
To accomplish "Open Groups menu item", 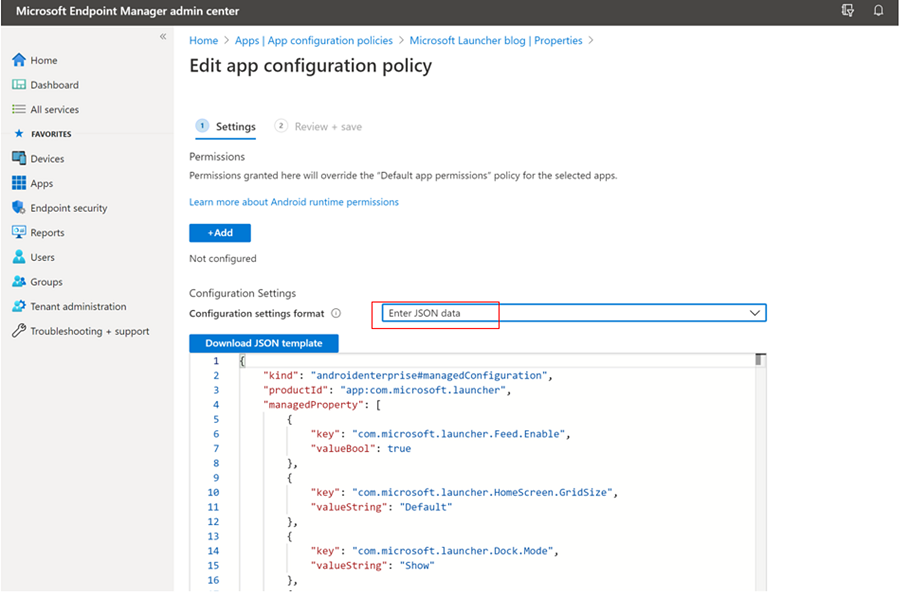I will tap(46, 282).
